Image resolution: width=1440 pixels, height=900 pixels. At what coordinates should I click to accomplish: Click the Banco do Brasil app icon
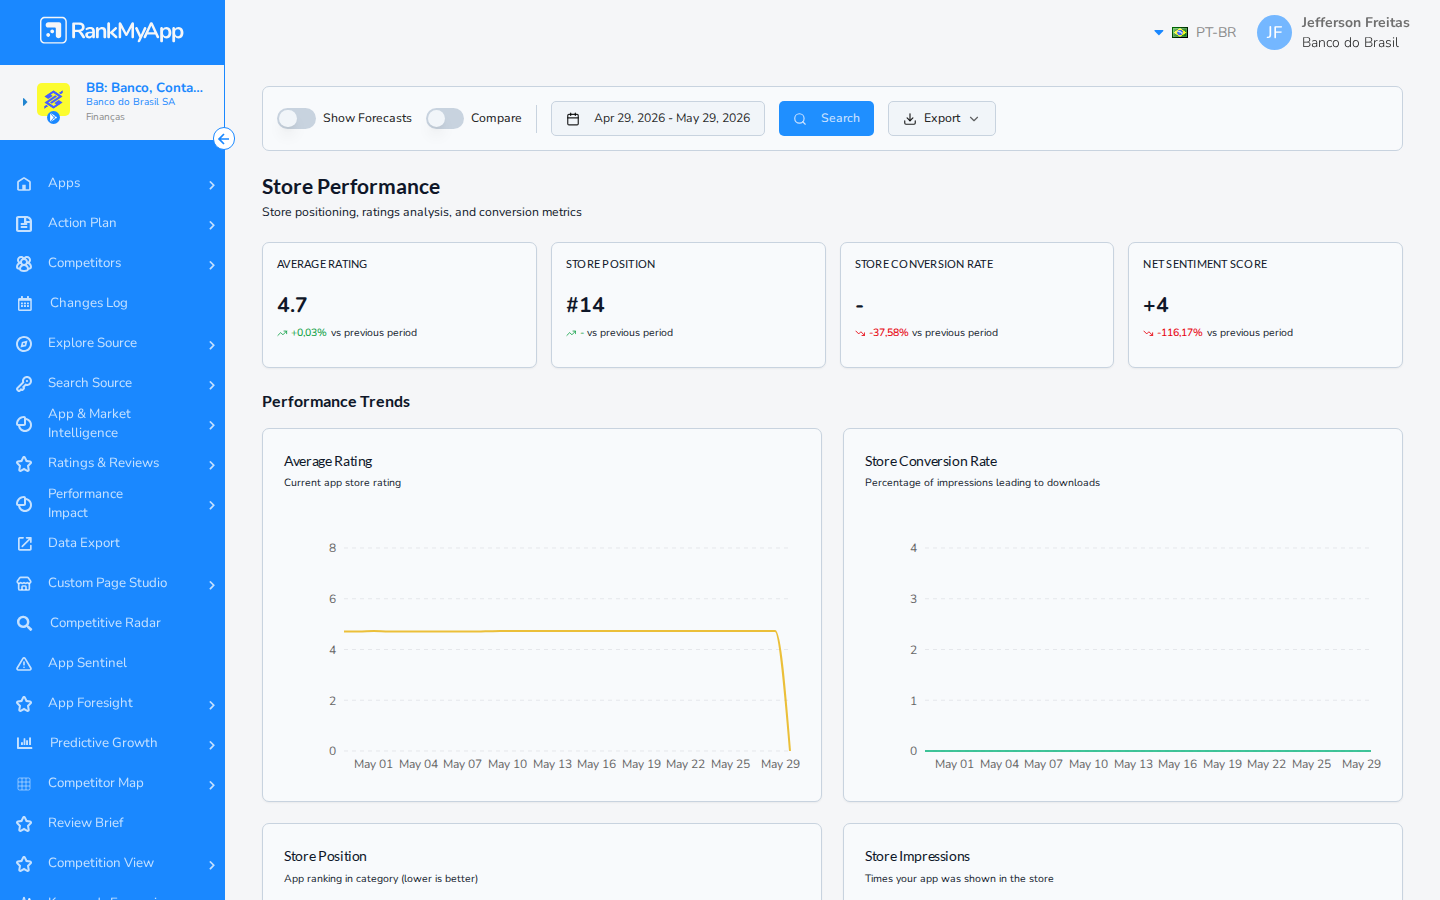pos(53,101)
